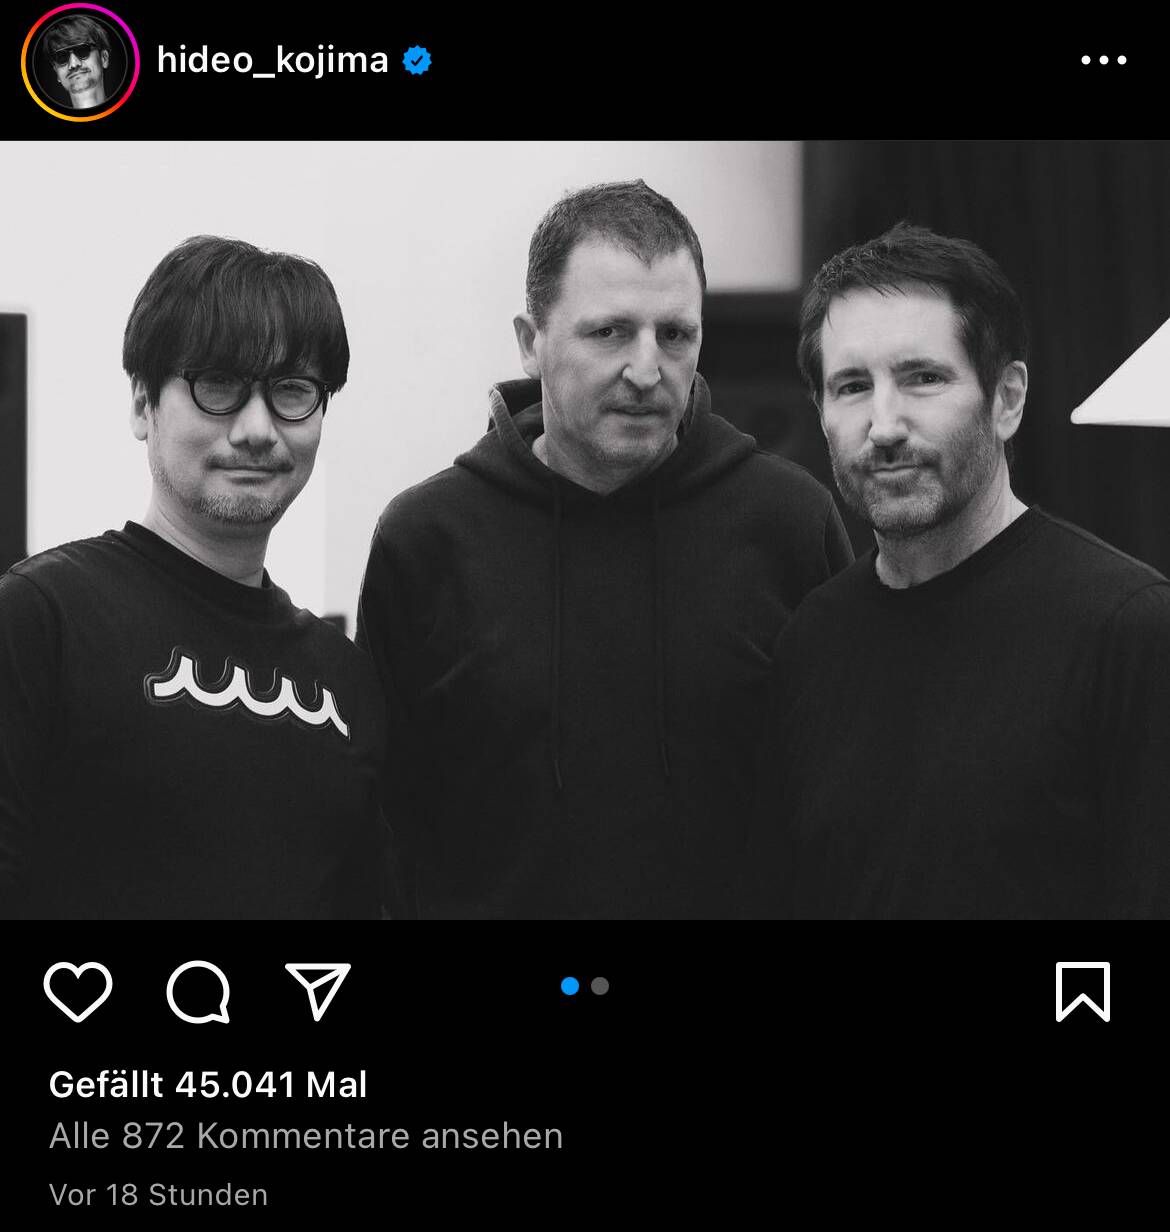Show who liked: Gefällt 45.041 Mal

[x=208, y=1084]
